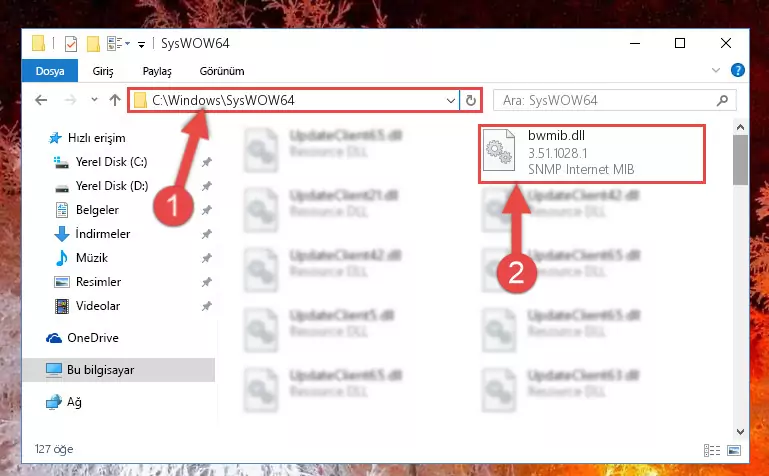
Task: Click the pin icon next to Yerel Disk (D:)
Action: [206, 186]
